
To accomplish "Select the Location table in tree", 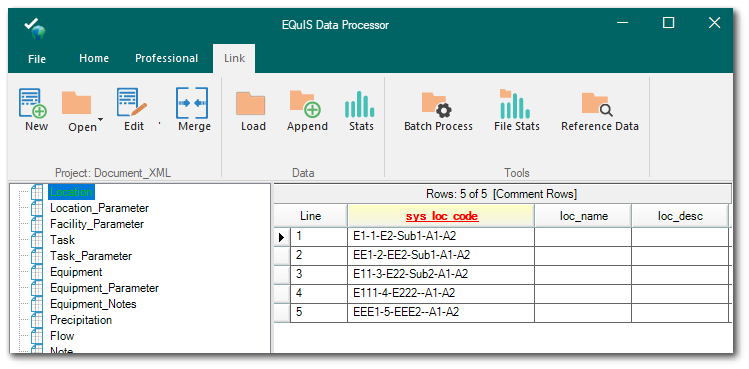I will point(71,192).
